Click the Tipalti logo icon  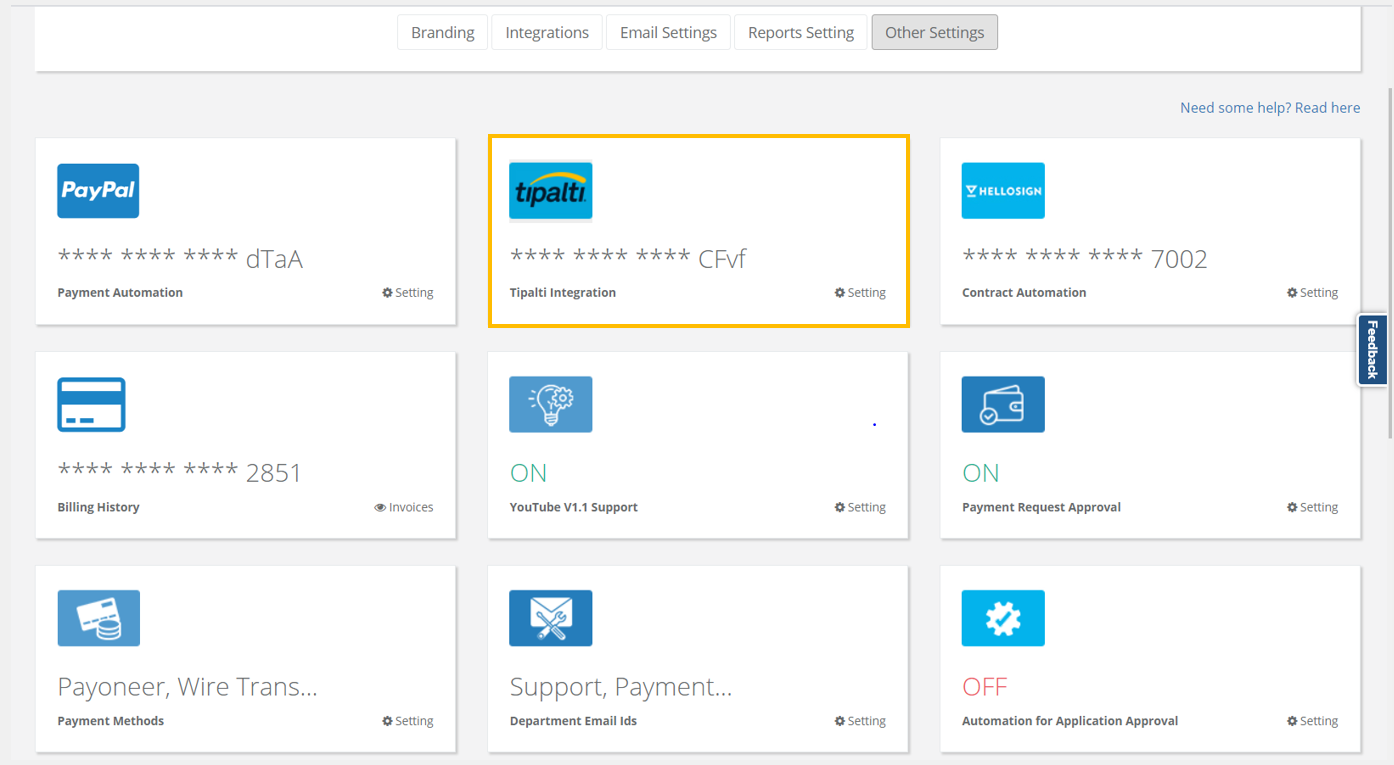pyautogui.click(x=550, y=190)
